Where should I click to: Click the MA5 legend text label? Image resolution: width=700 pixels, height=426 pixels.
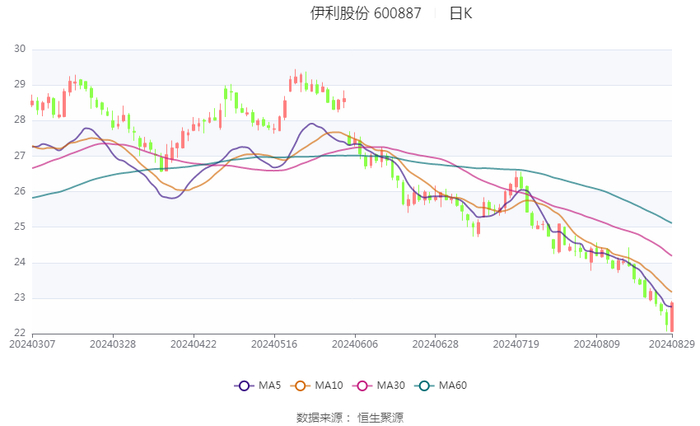coord(270,386)
